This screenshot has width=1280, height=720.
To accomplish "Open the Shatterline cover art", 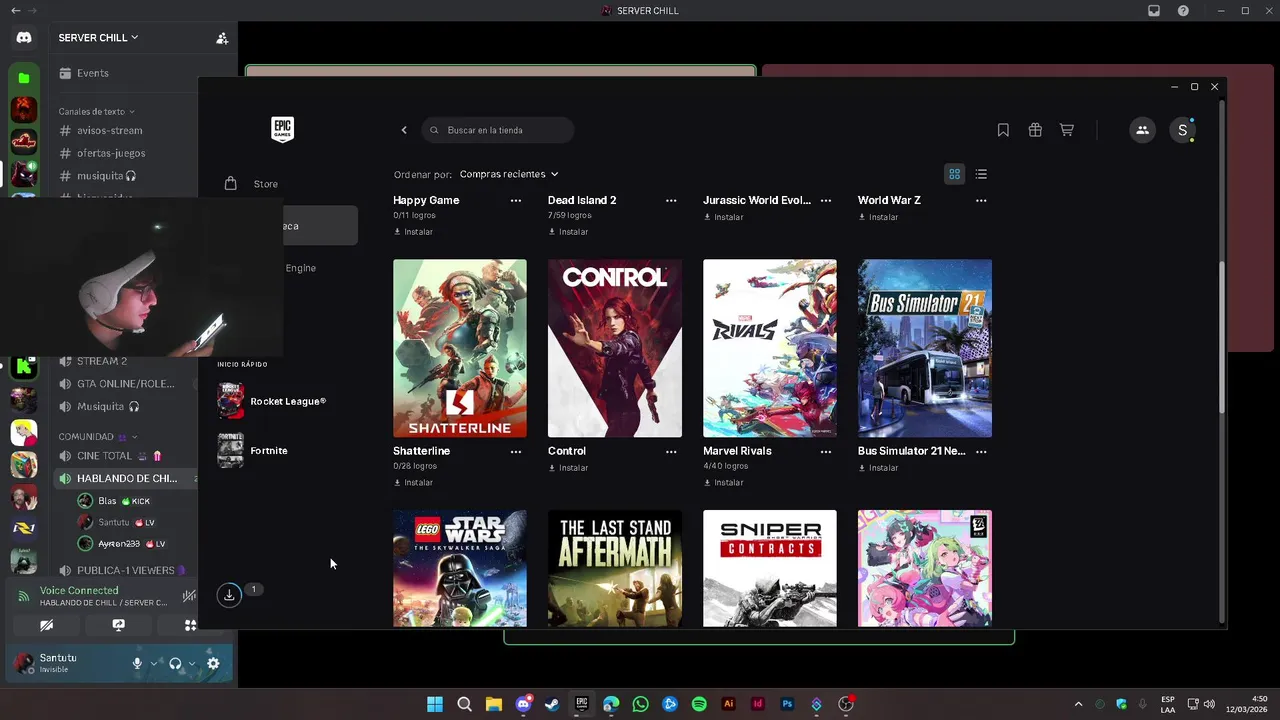I will click(x=460, y=349).
